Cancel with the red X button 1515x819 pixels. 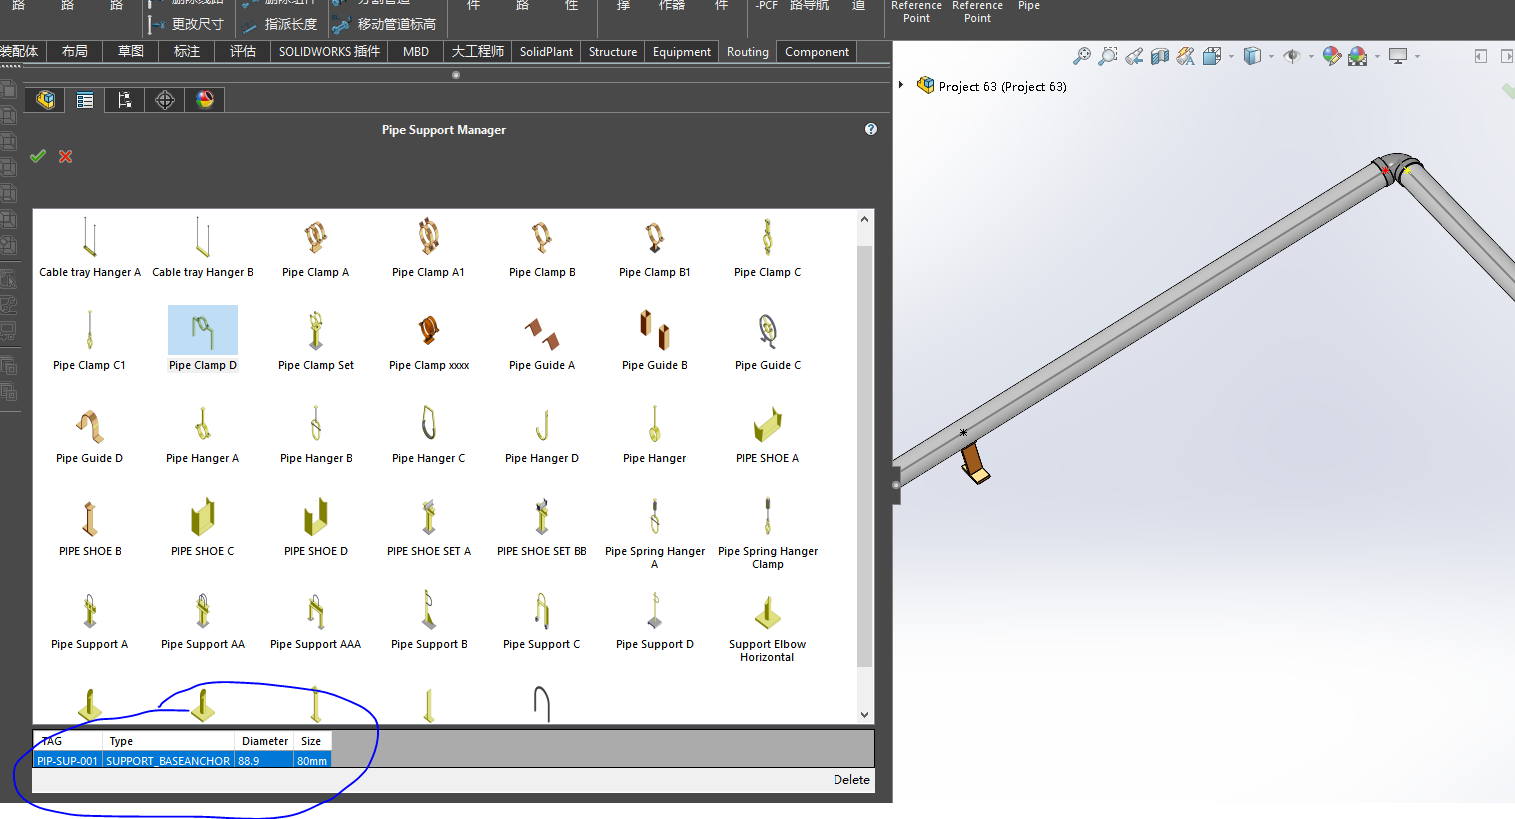pyautogui.click(x=66, y=156)
